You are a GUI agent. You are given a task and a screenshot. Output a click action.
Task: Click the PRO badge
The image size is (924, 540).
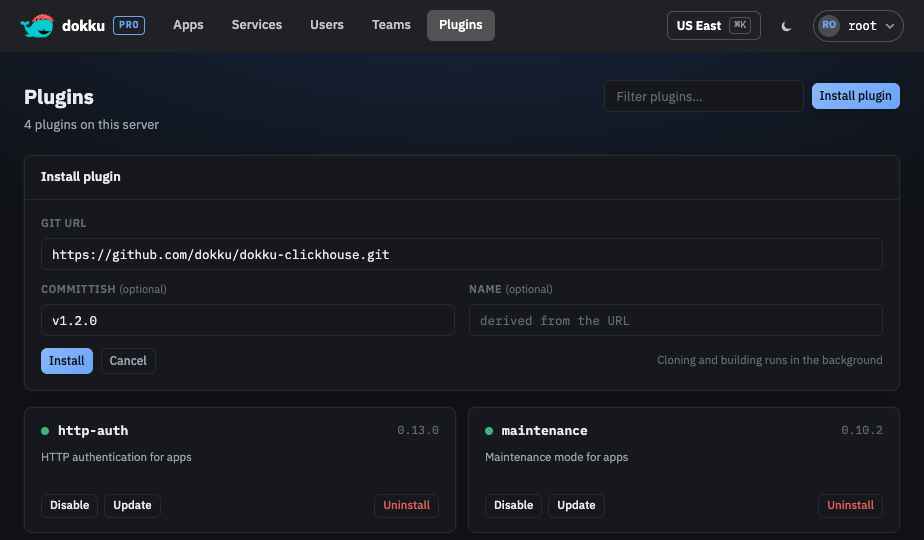(x=128, y=25)
